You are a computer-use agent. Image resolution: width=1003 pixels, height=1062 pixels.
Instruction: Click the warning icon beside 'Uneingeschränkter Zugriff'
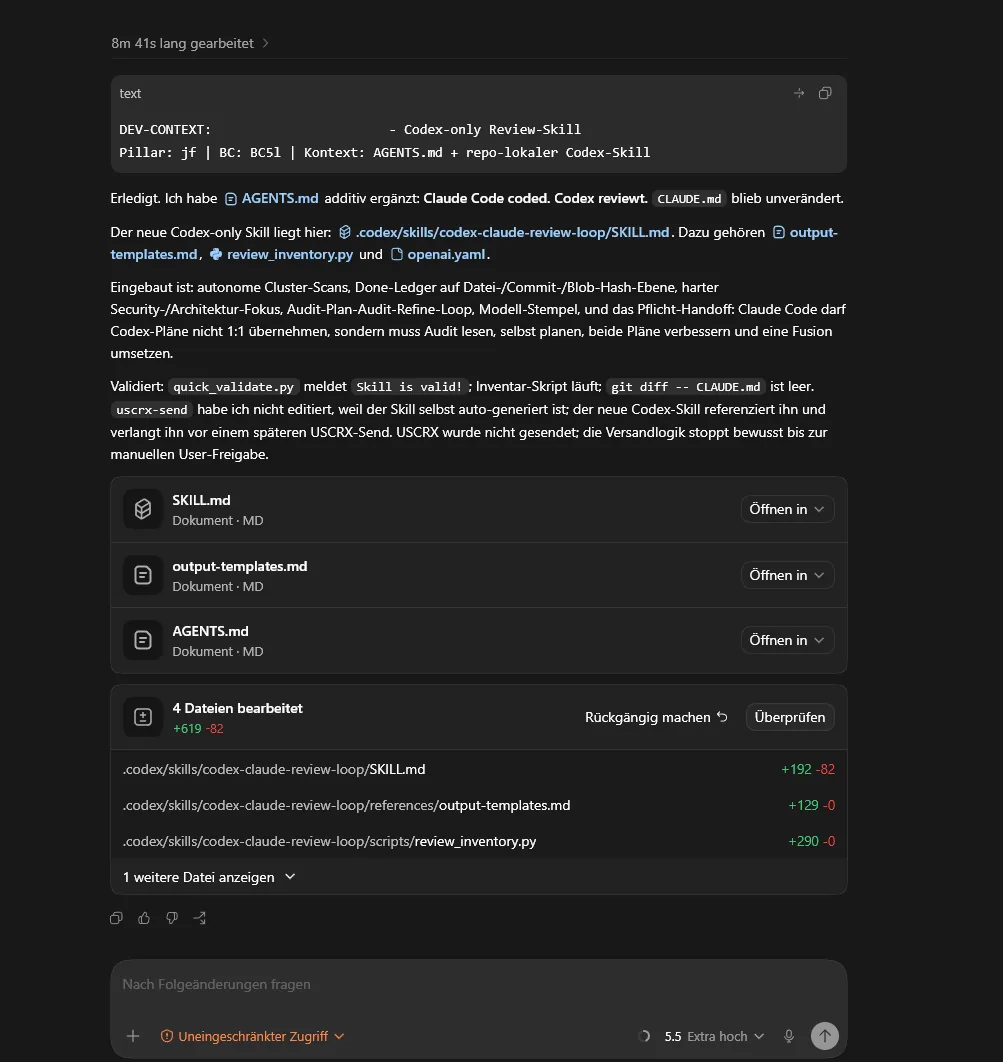pos(167,1036)
